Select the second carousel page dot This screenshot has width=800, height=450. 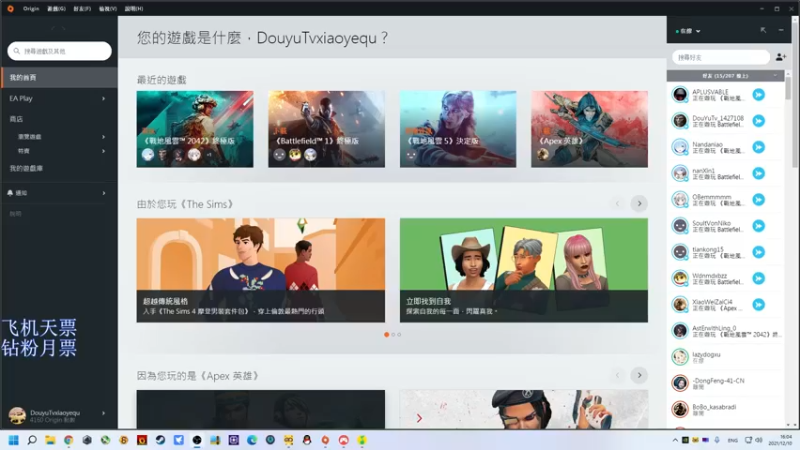click(393, 335)
